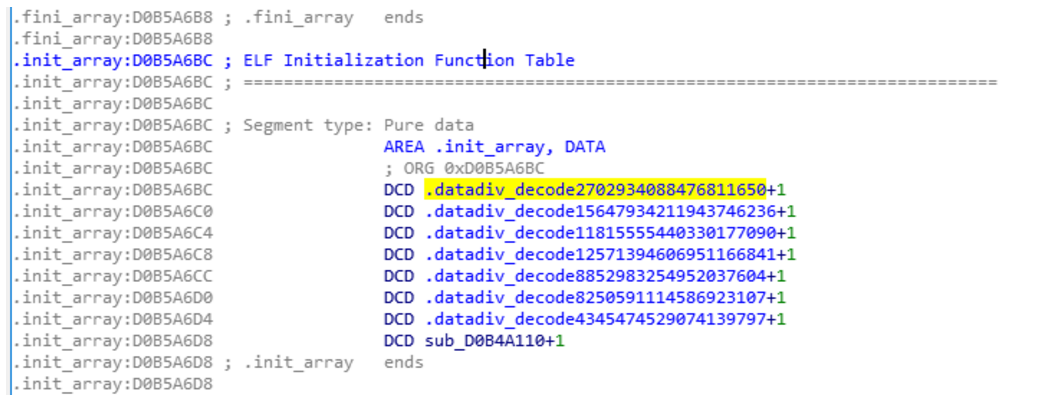
Task: Select address .init_array:D0B5A6C4
Action: (113, 233)
